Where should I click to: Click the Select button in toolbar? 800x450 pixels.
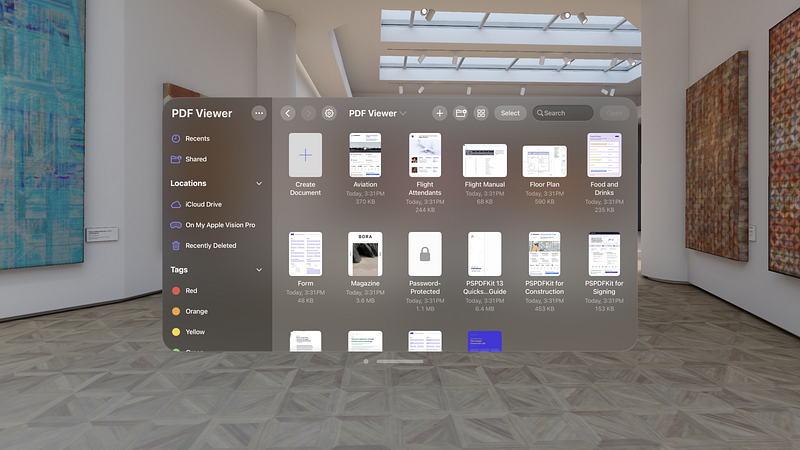(510, 113)
